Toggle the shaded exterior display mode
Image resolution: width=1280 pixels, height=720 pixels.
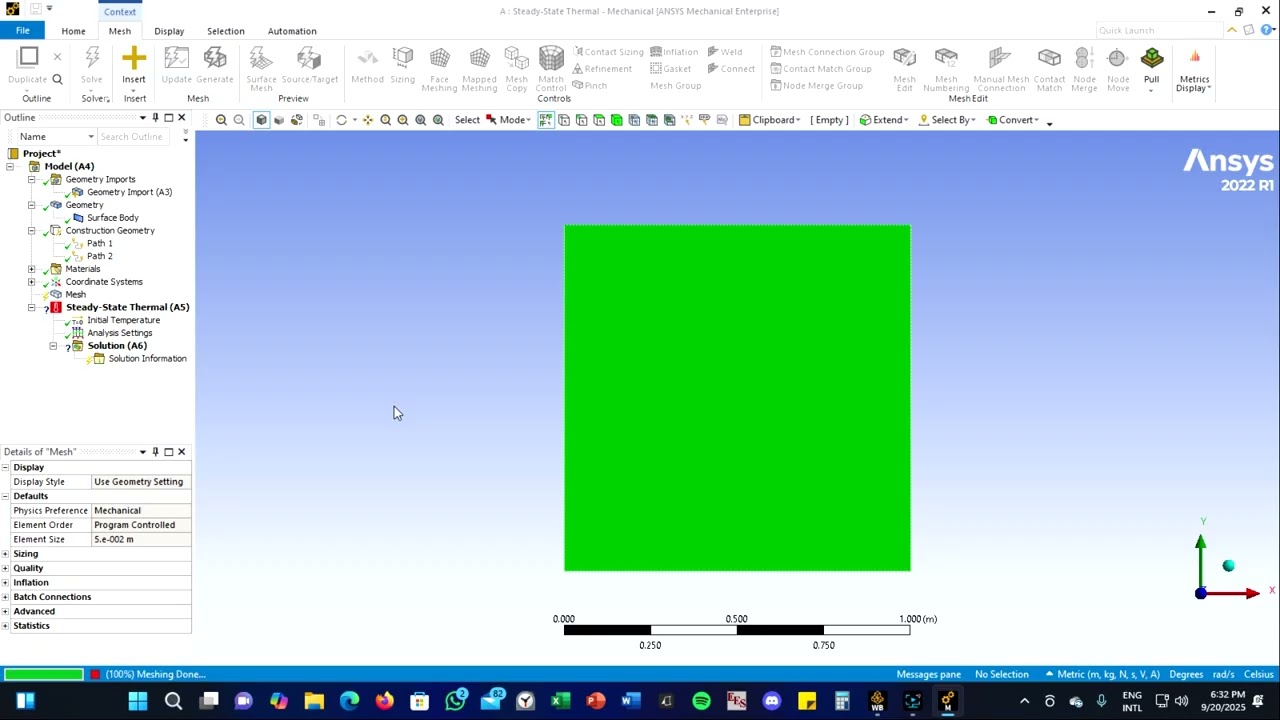click(x=261, y=120)
